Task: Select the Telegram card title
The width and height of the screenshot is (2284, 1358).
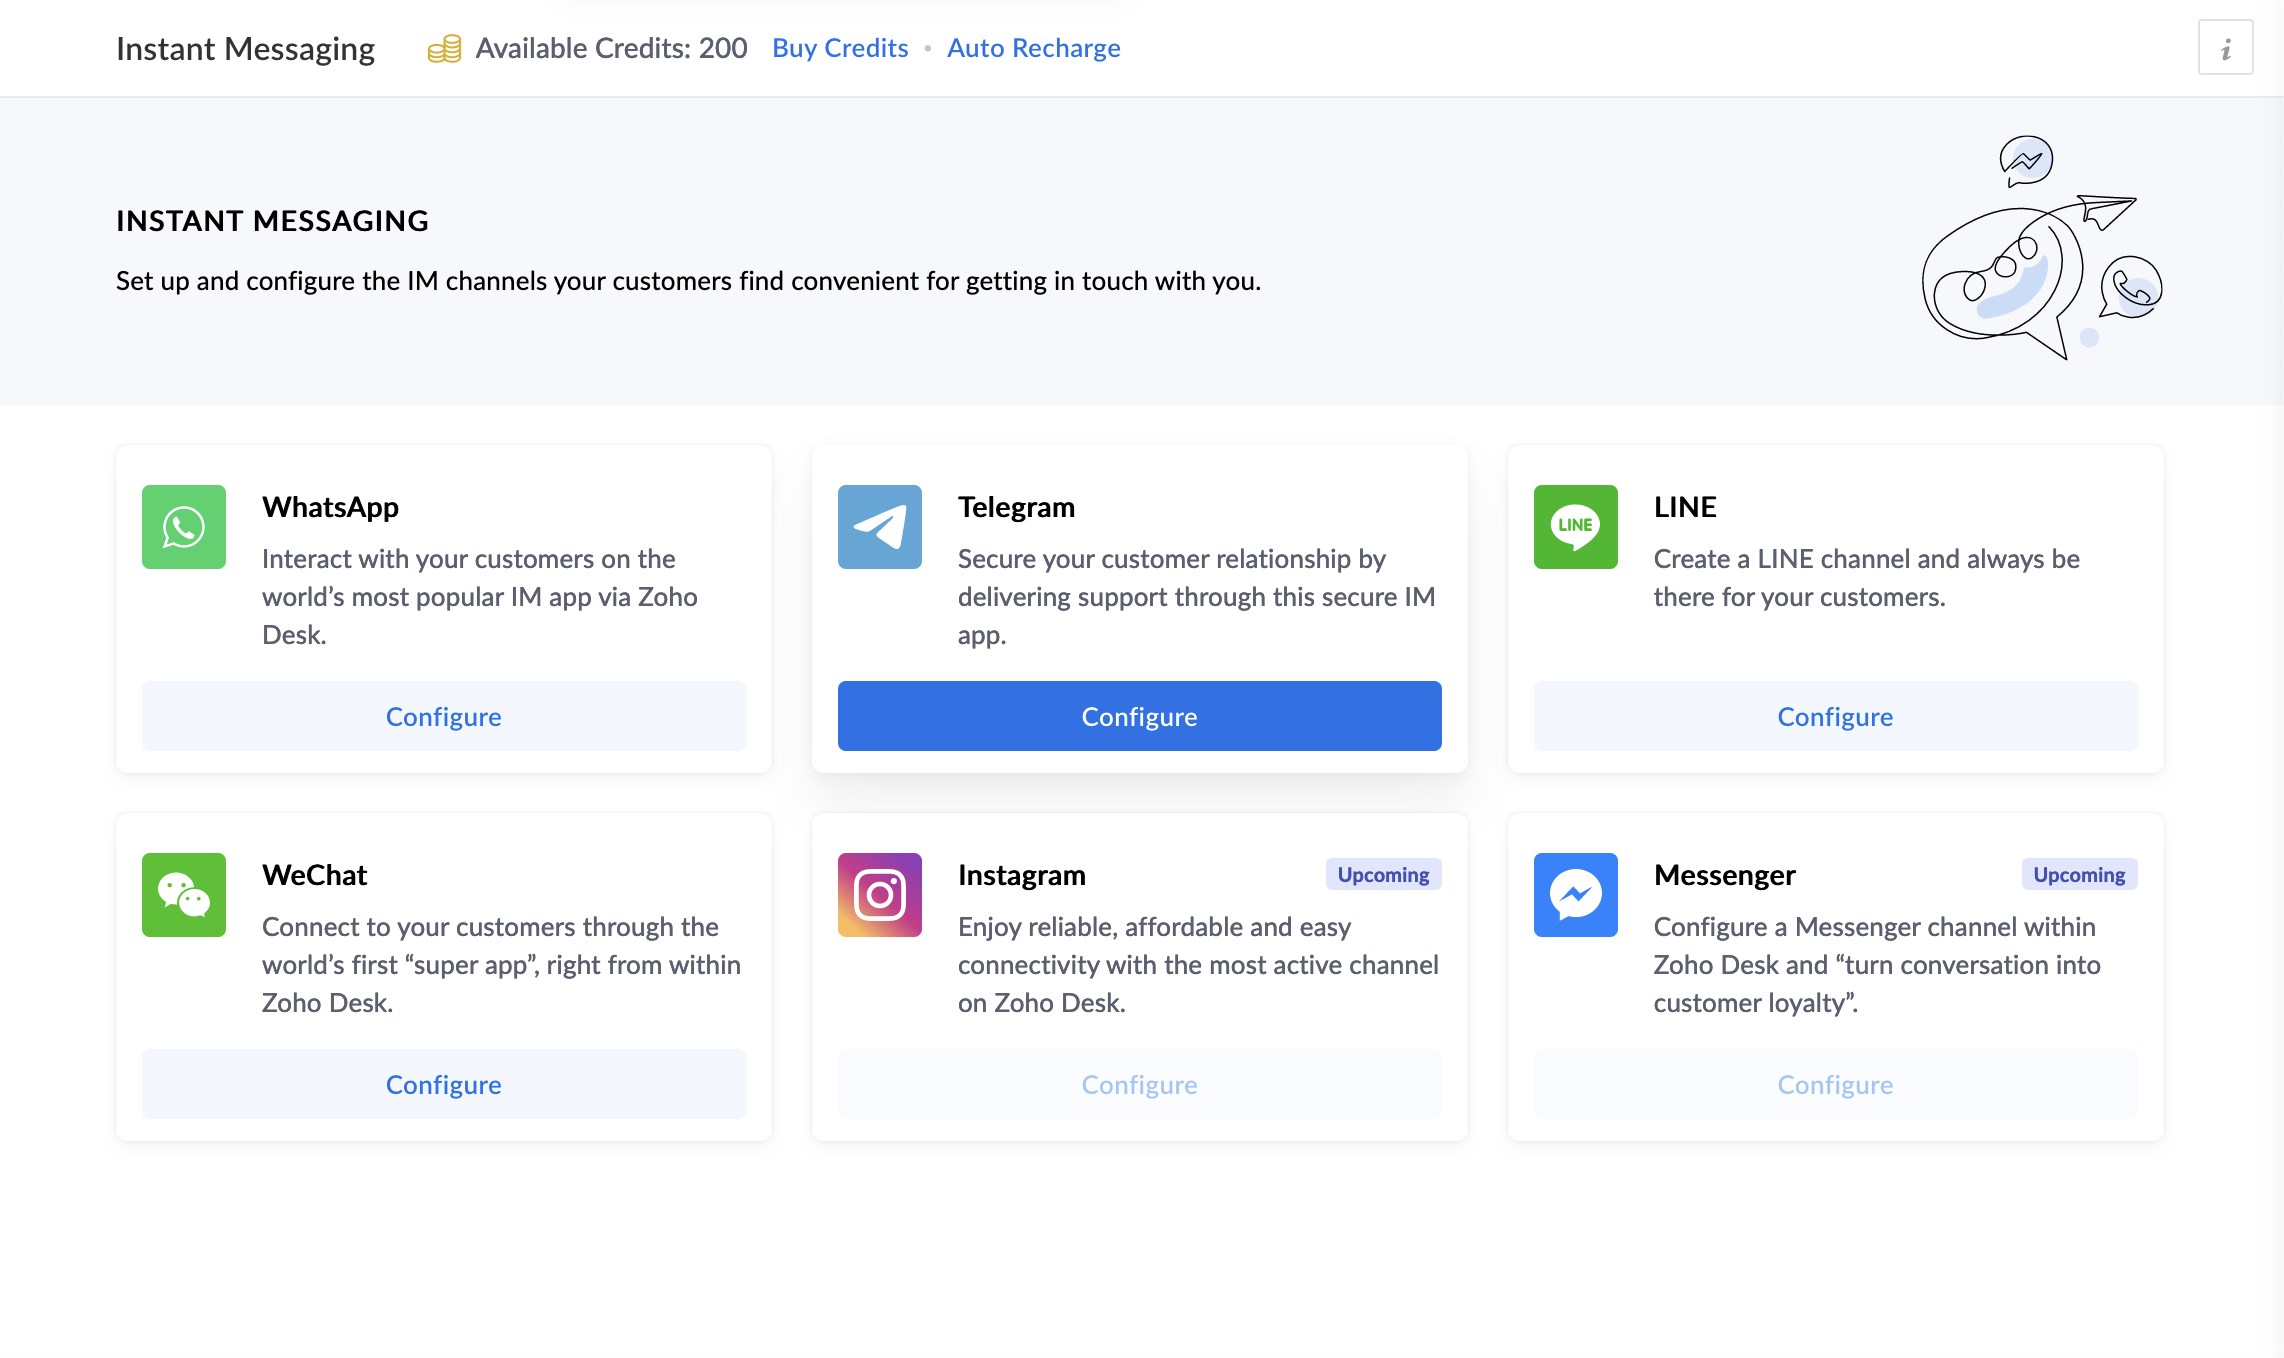Action: 1016,507
